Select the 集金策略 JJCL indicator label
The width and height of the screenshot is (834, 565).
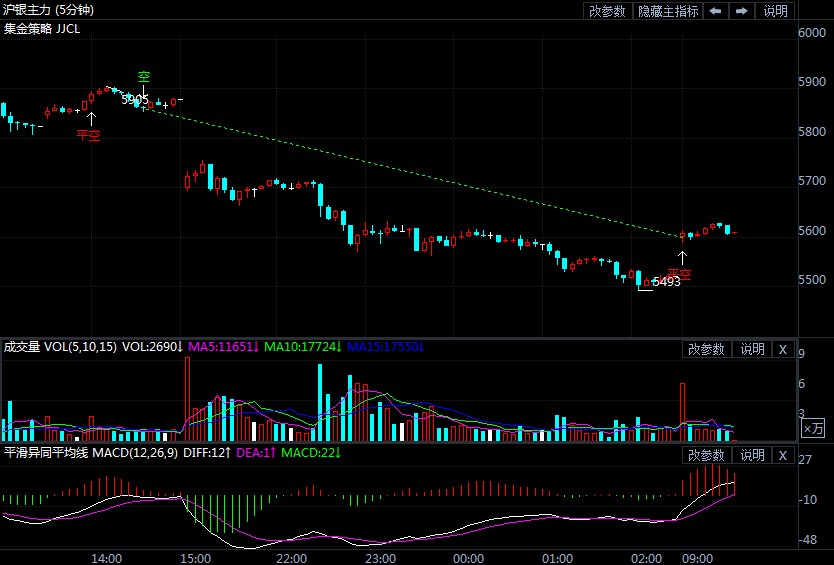(x=42, y=29)
